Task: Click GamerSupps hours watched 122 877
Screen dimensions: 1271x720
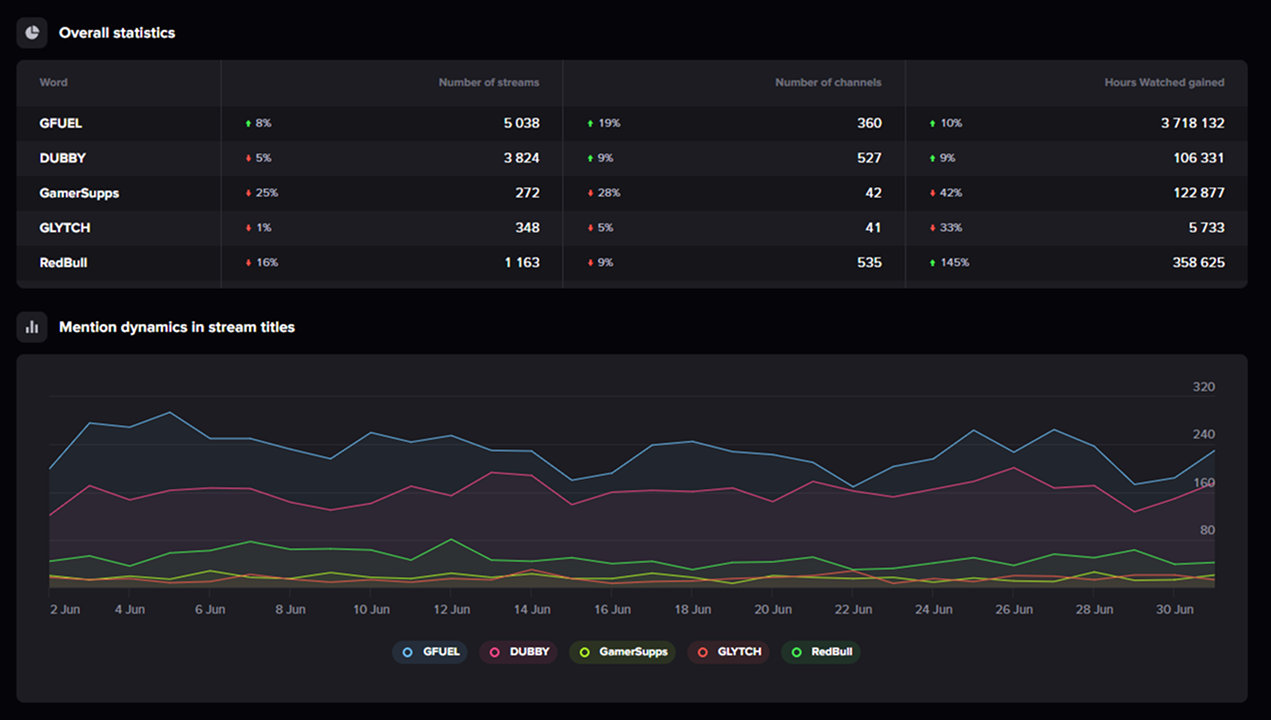Action: click(1199, 193)
